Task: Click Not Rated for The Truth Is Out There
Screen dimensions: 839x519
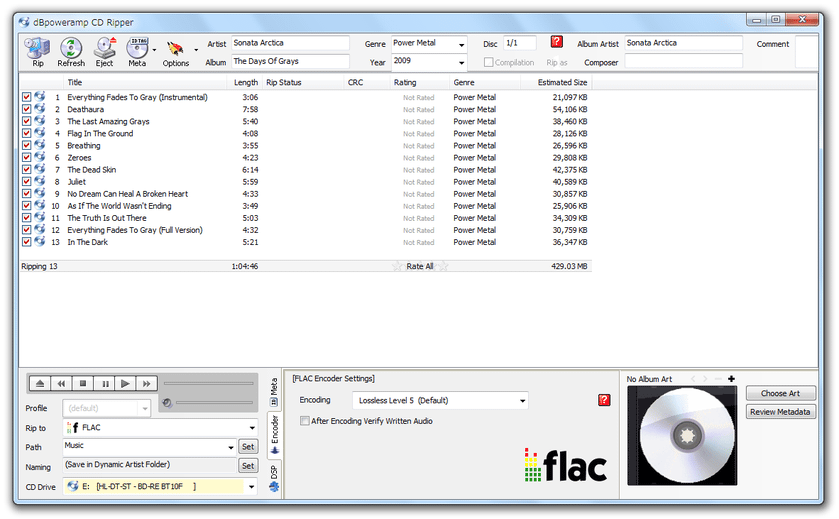Action: point(418,218)
